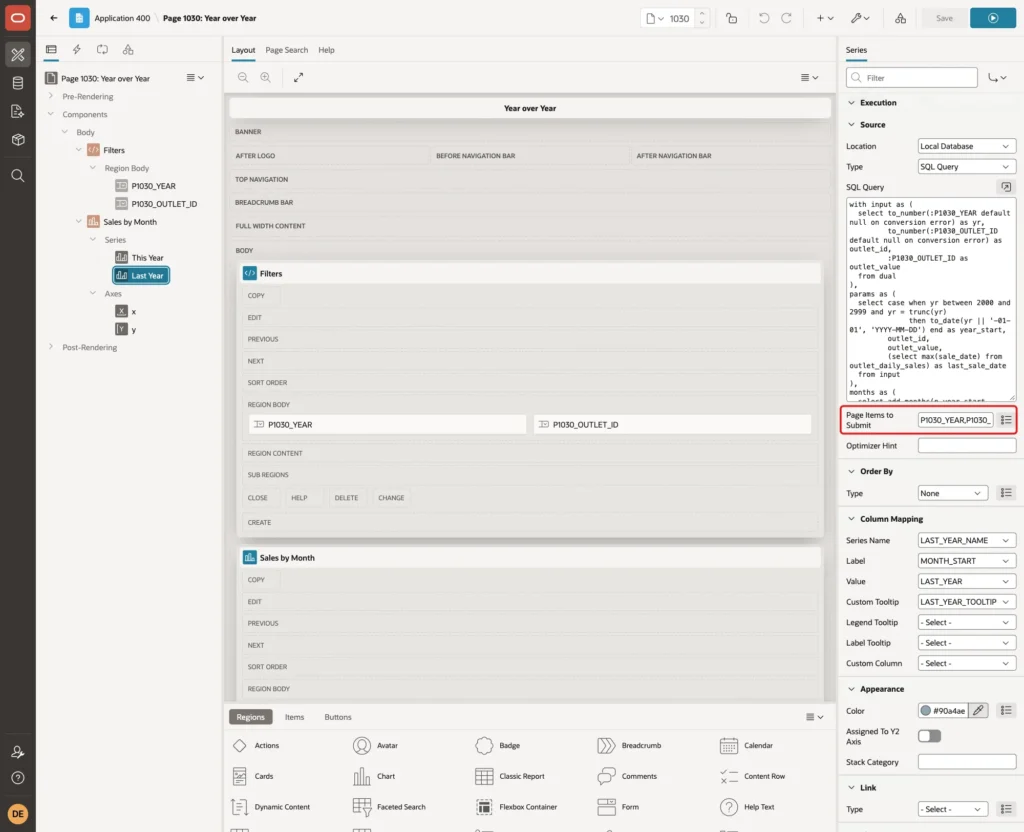Zoom in on the layout canvas
Image resolution: width=1024 pixels, height=832 pixels.
tap(265, 77)
